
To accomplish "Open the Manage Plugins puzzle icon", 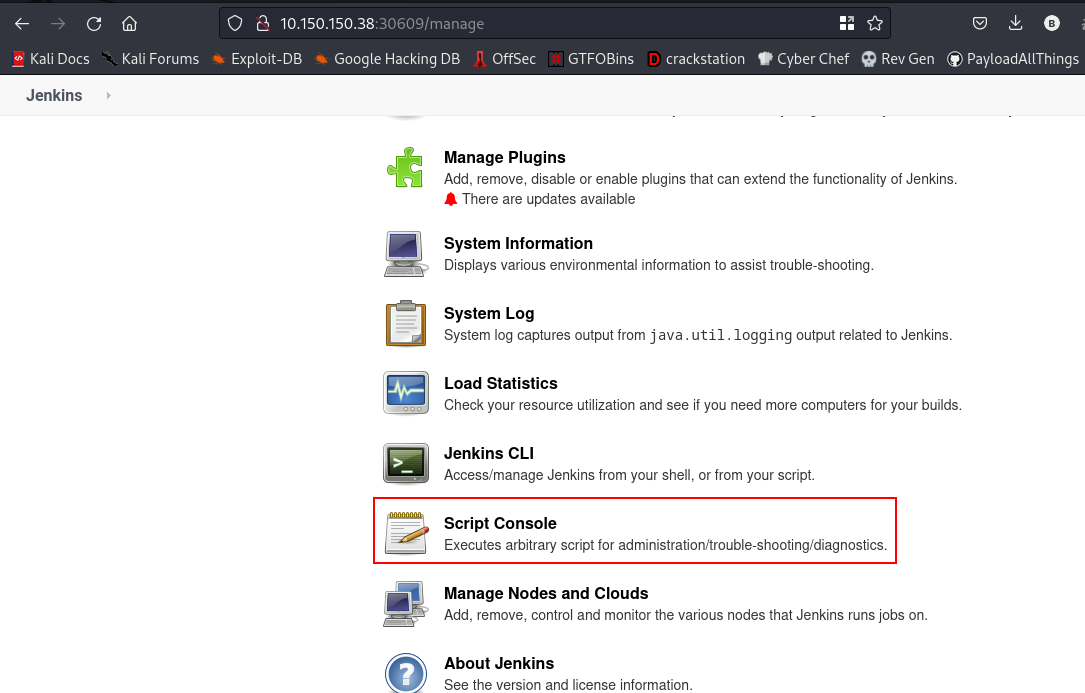I will [405, 168].
